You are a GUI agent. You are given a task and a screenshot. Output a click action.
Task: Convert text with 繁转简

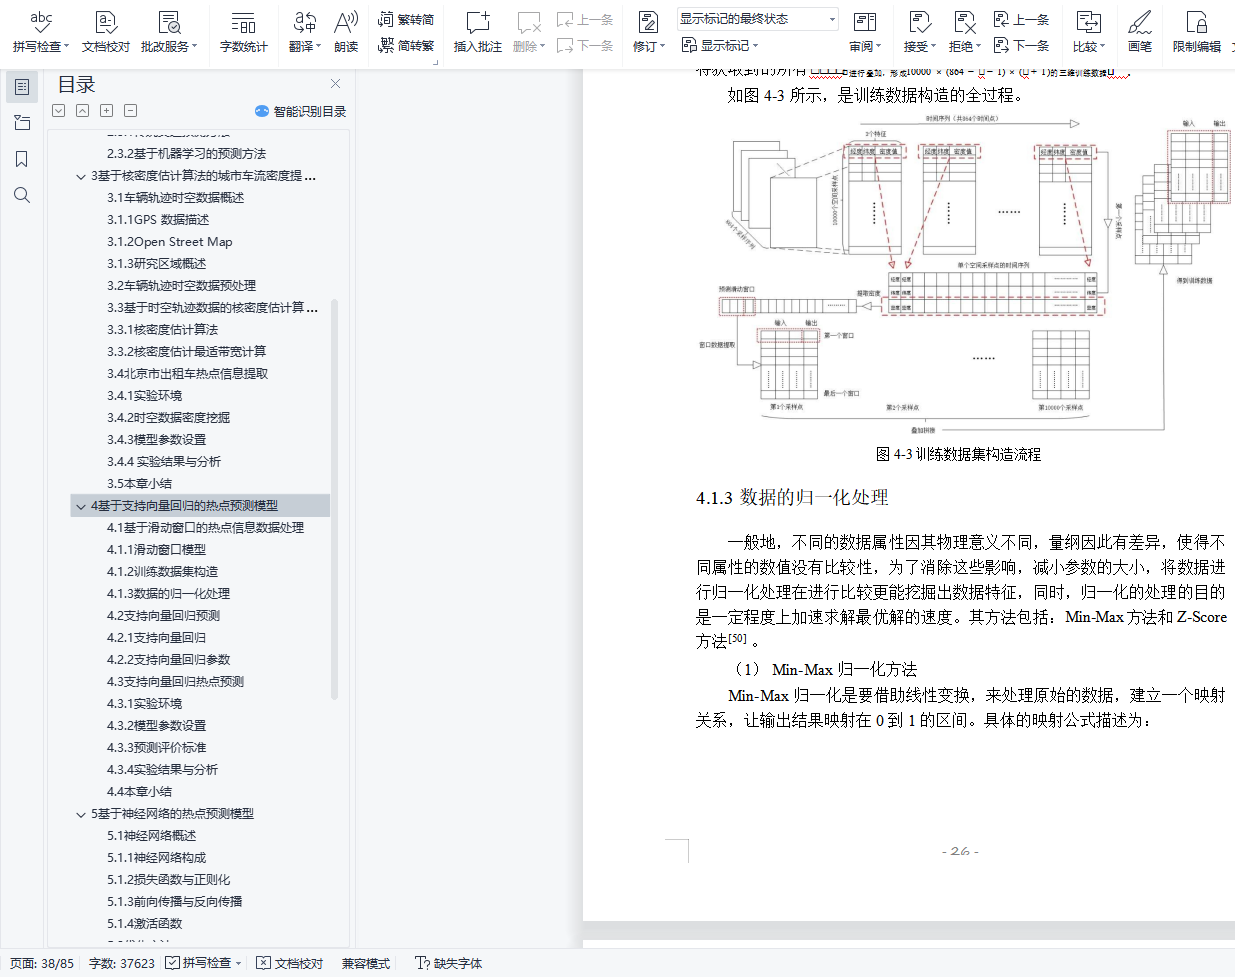[406, 19]
